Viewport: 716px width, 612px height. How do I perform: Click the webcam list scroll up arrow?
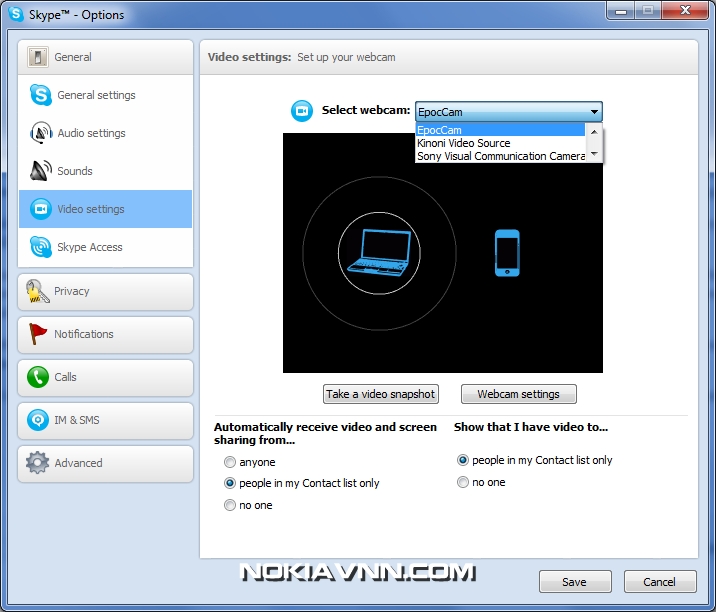pos(594,132)
